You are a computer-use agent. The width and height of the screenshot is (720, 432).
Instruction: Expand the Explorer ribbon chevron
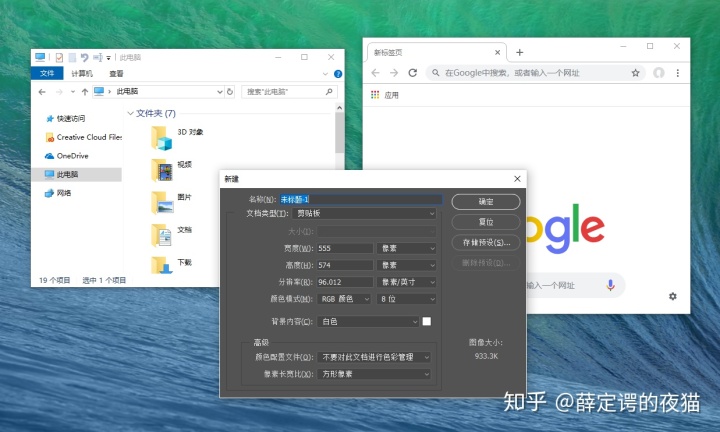325,73
